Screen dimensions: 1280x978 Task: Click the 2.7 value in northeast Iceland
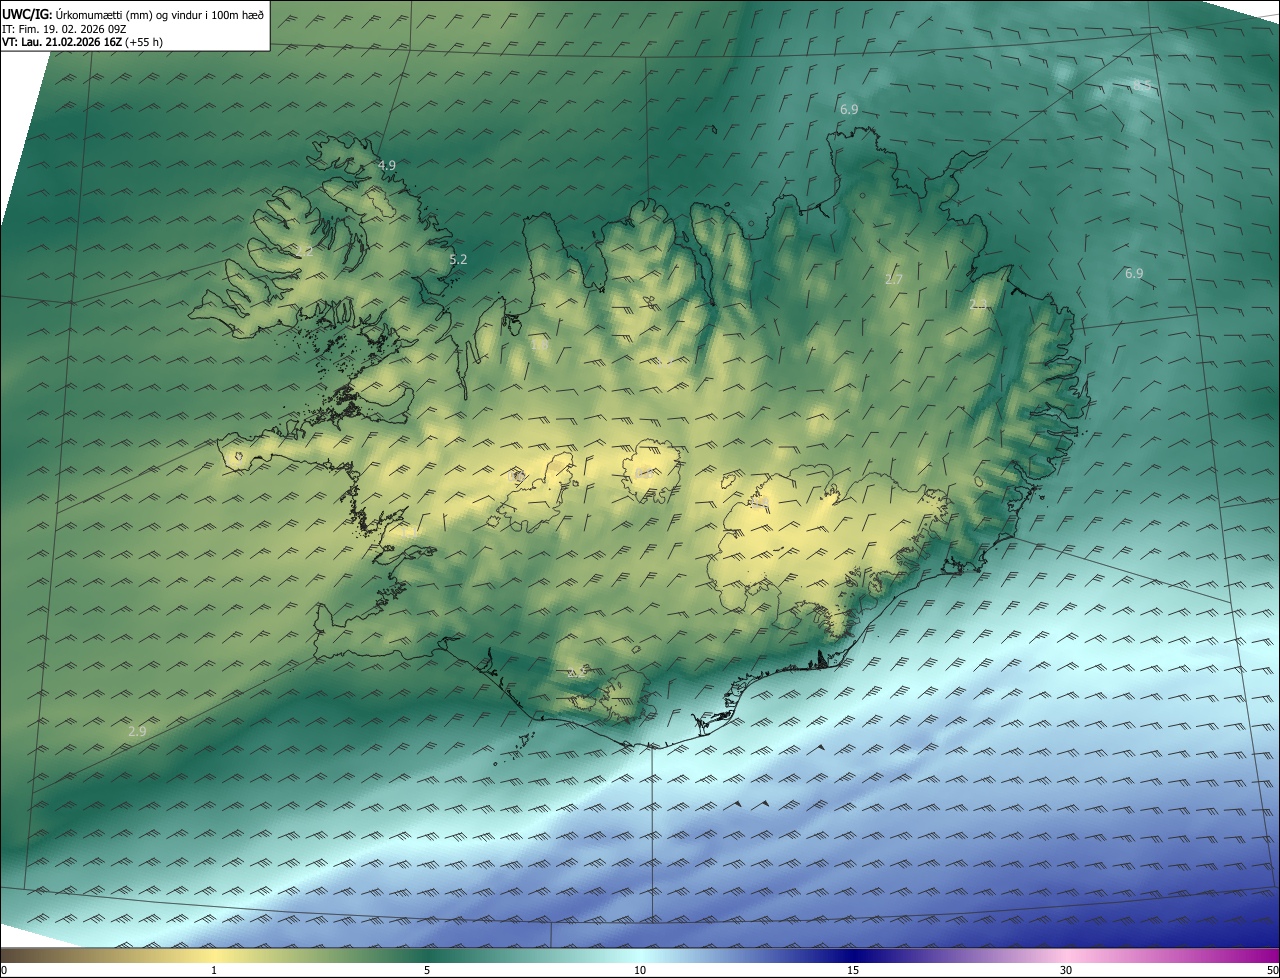(894, 279)
